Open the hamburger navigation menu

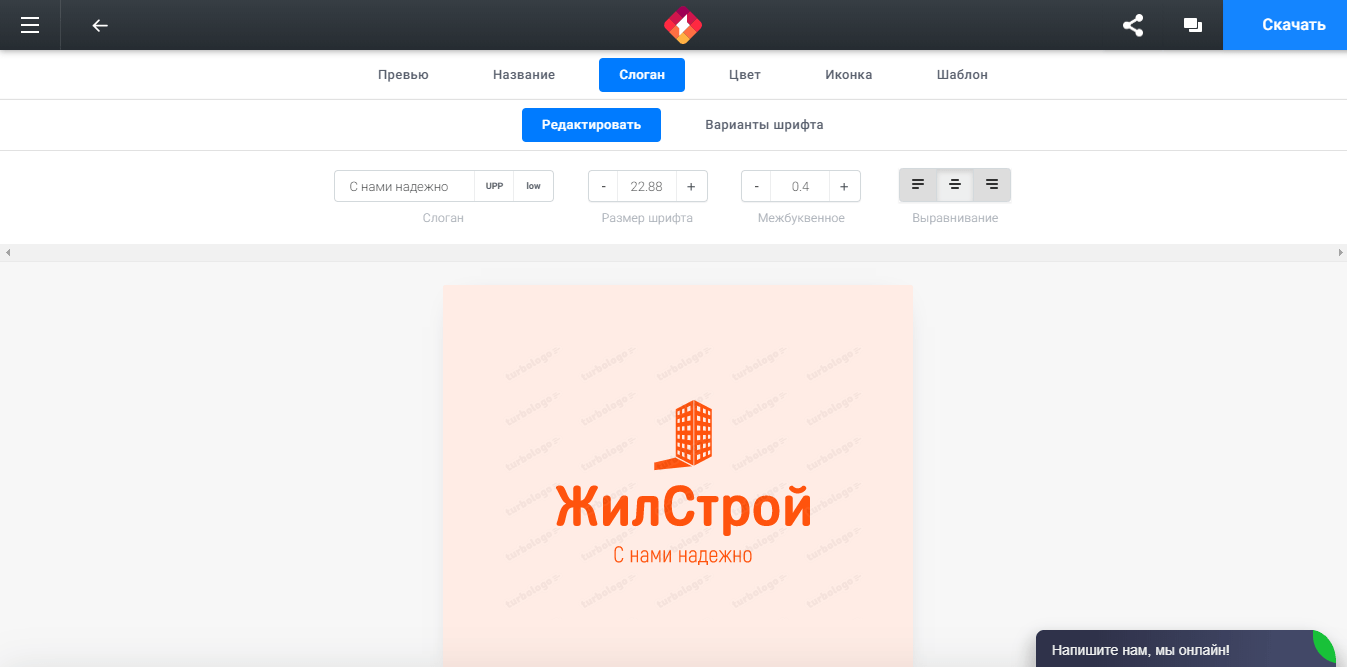tap(29, 25)
